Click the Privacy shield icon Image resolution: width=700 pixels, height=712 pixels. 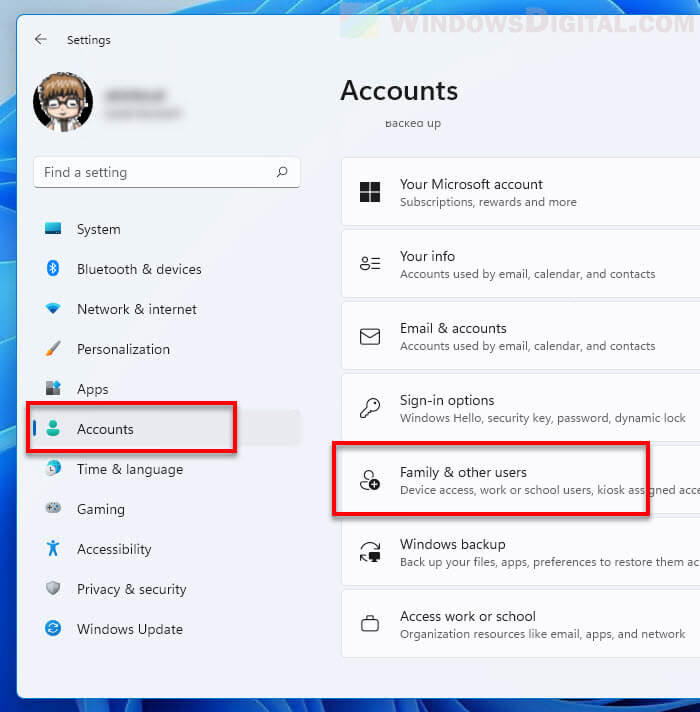tap(53, 588)
